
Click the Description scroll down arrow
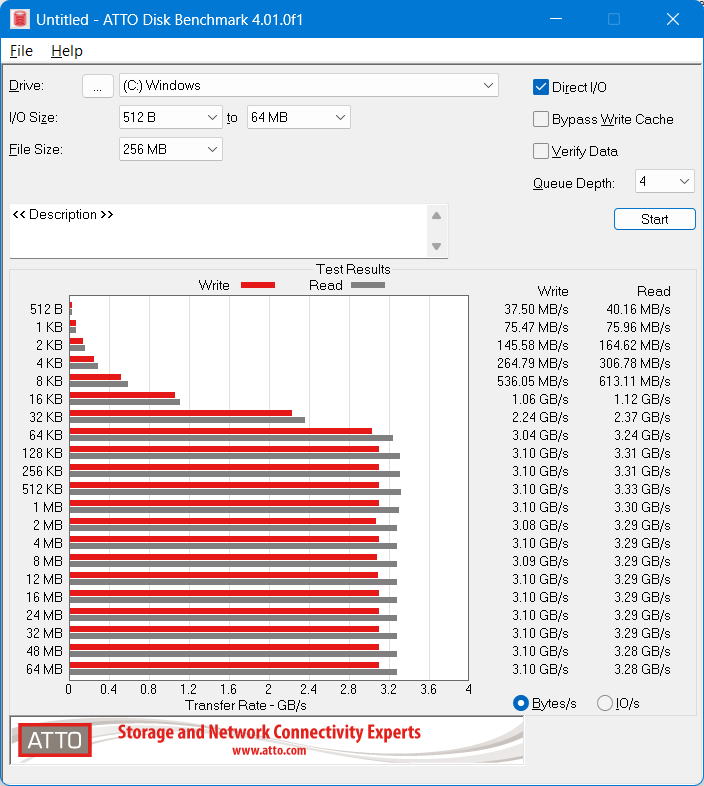(x=436, y=246)
